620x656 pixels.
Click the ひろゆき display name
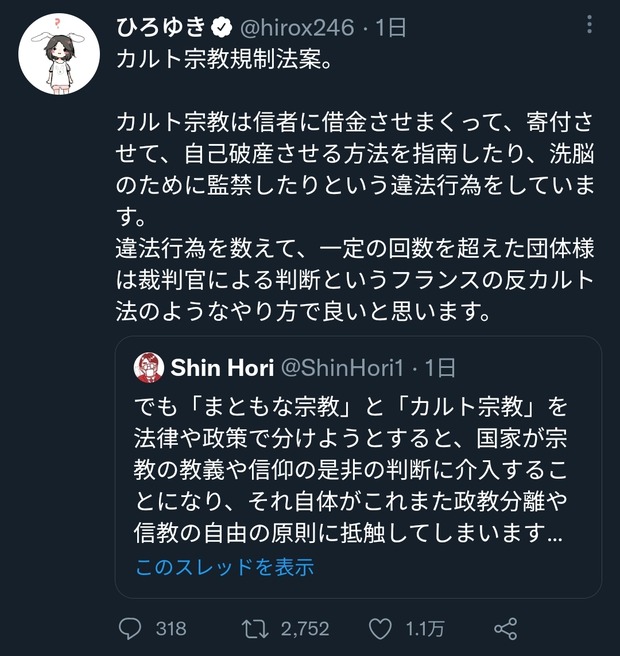tap(161, 28)
